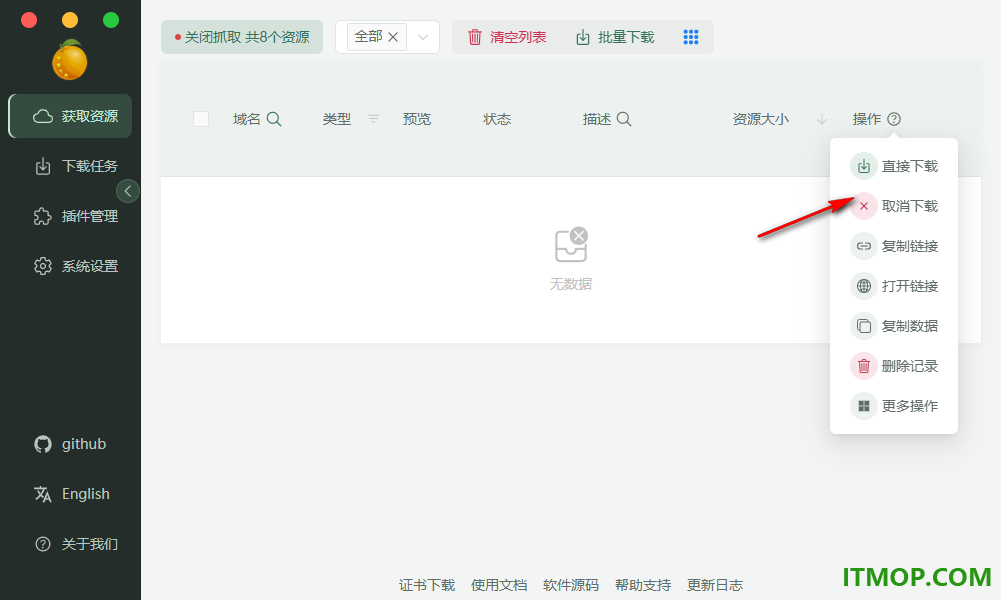Choose 直接下载 from the popup menu
Viewport: 1001px width, 600px height.
[894, 167]
